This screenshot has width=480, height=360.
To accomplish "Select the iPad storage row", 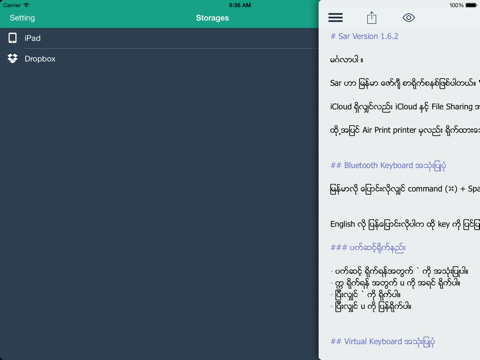I will [159, 38].
